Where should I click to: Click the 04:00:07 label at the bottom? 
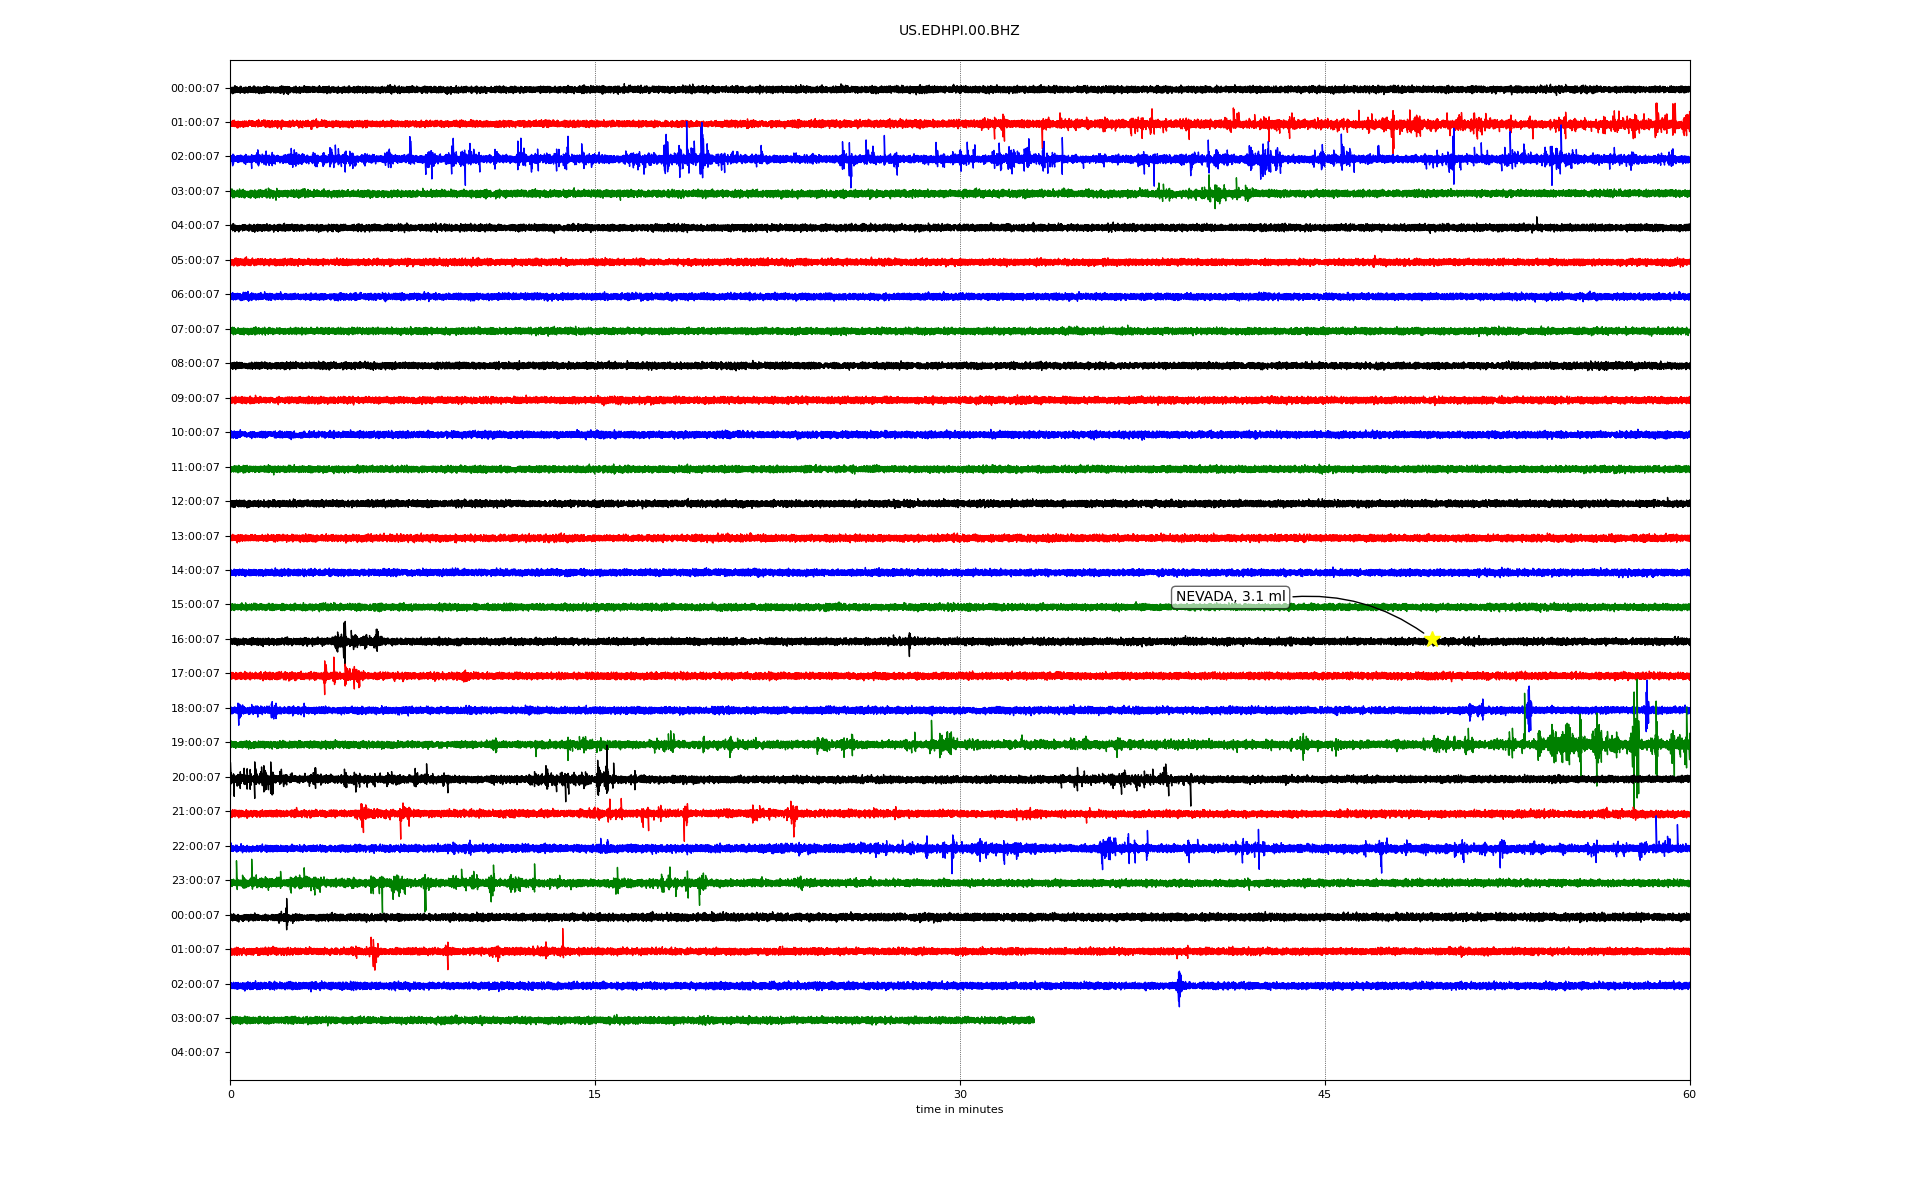pyautogui.click(x=195, y=1053)
